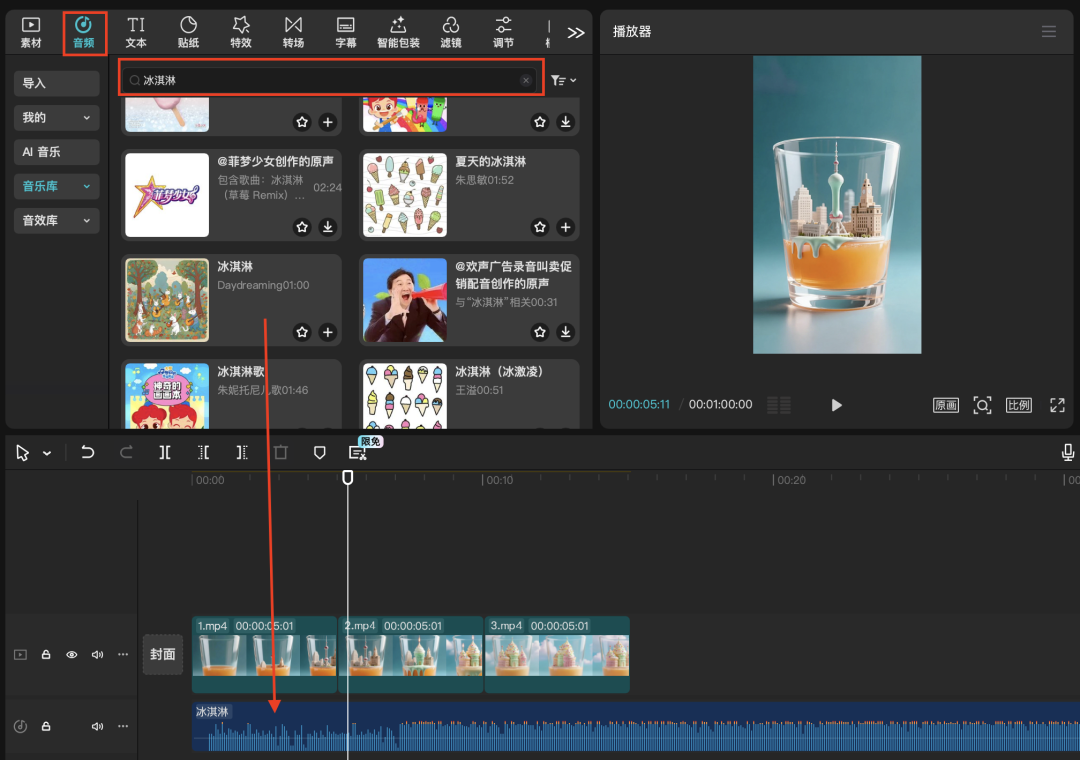This screenshot has width=1080, height=760.
Task: Favorite the 夏天的冰淇淋 track with star
Action: pyautogui.click(x=540, y=227)
